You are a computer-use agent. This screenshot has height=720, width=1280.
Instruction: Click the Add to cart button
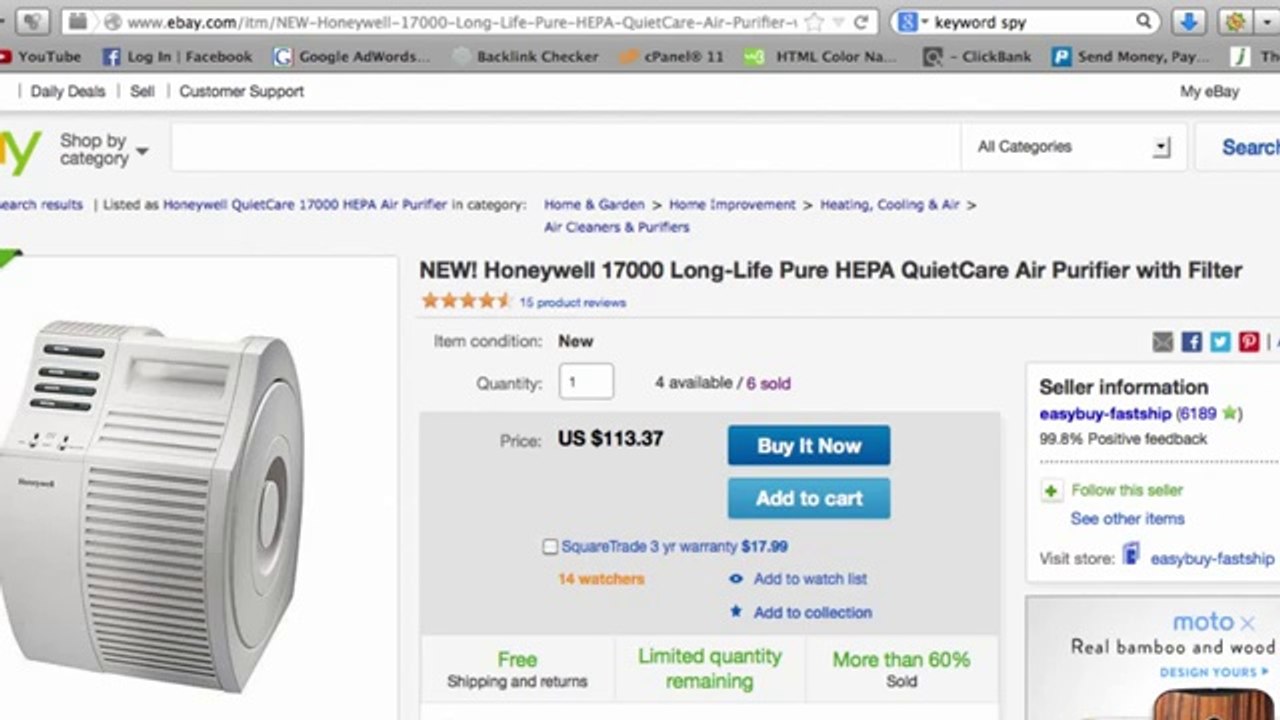[x=808, y=498]
